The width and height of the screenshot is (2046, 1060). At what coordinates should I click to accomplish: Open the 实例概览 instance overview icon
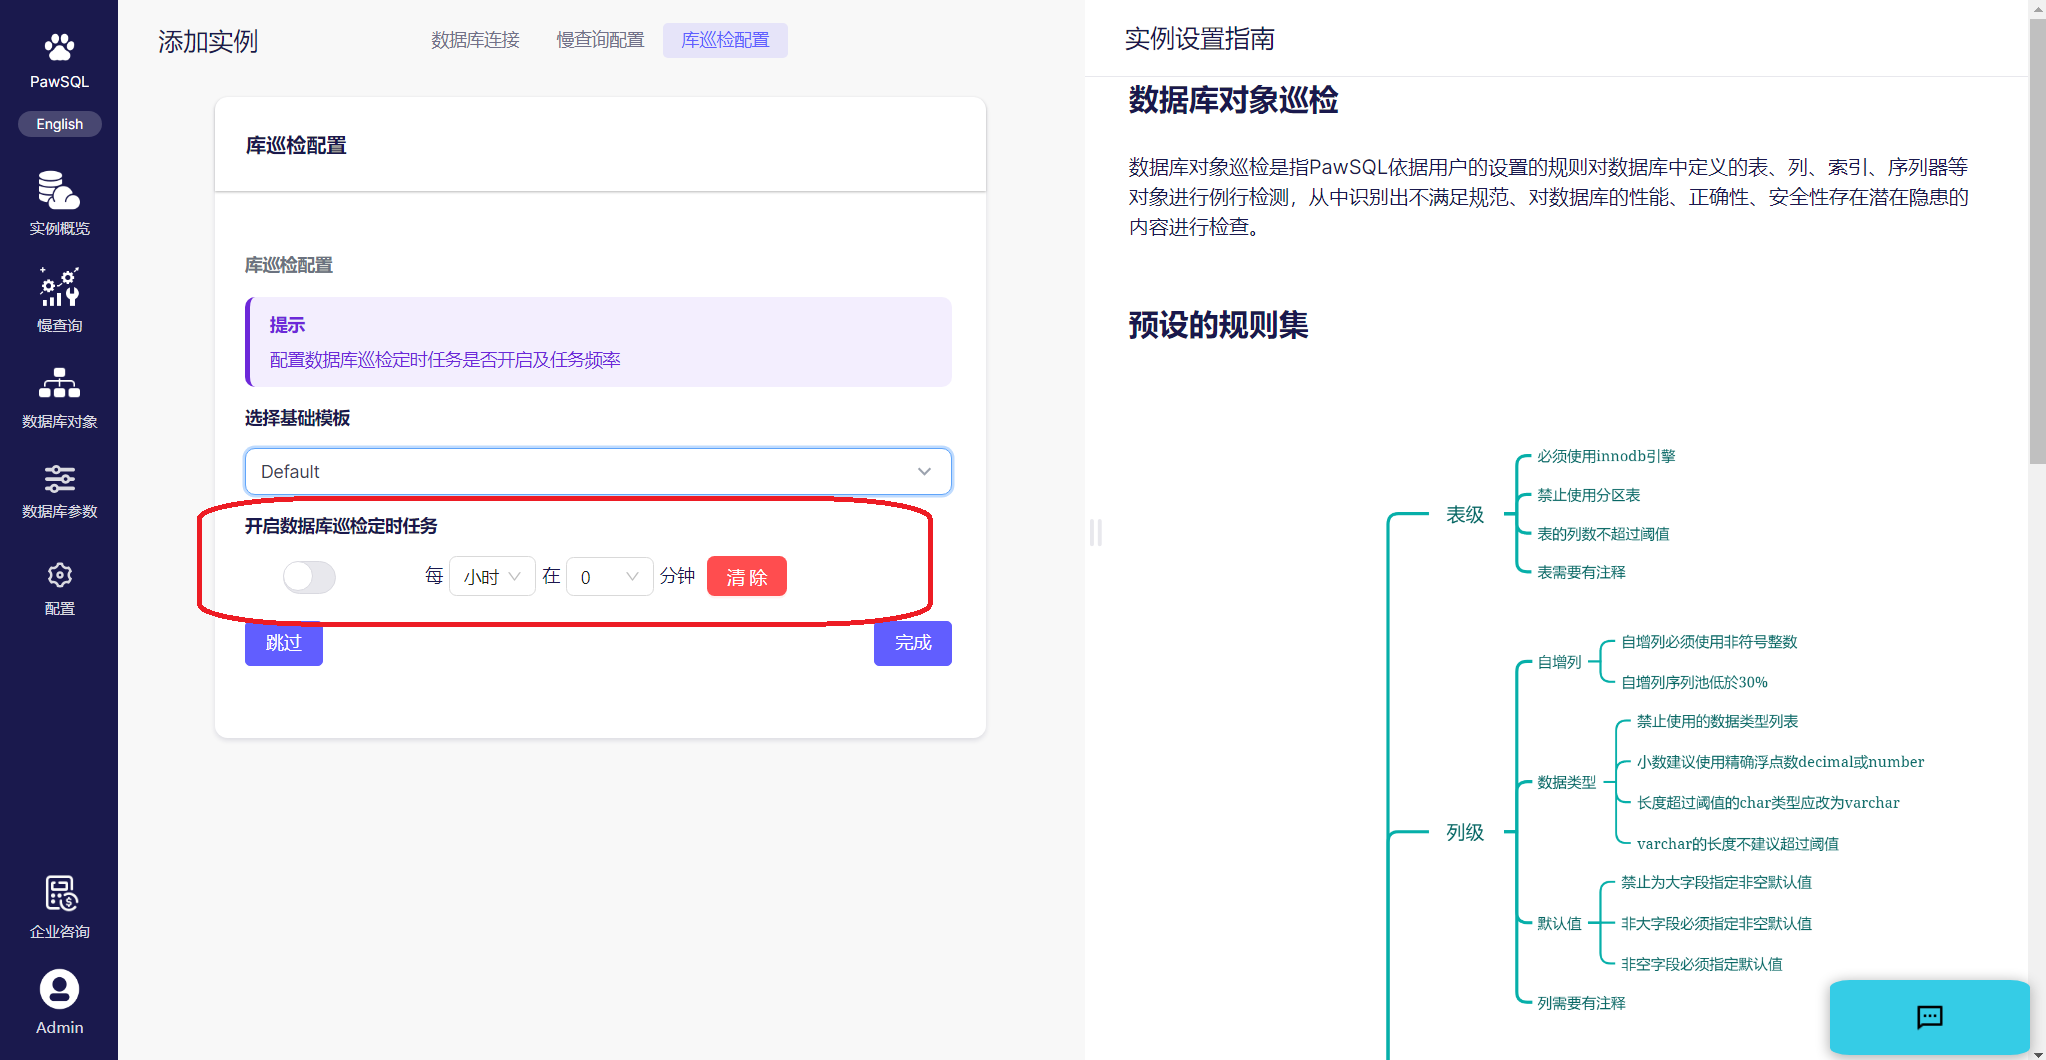click(x=59, y=190)
